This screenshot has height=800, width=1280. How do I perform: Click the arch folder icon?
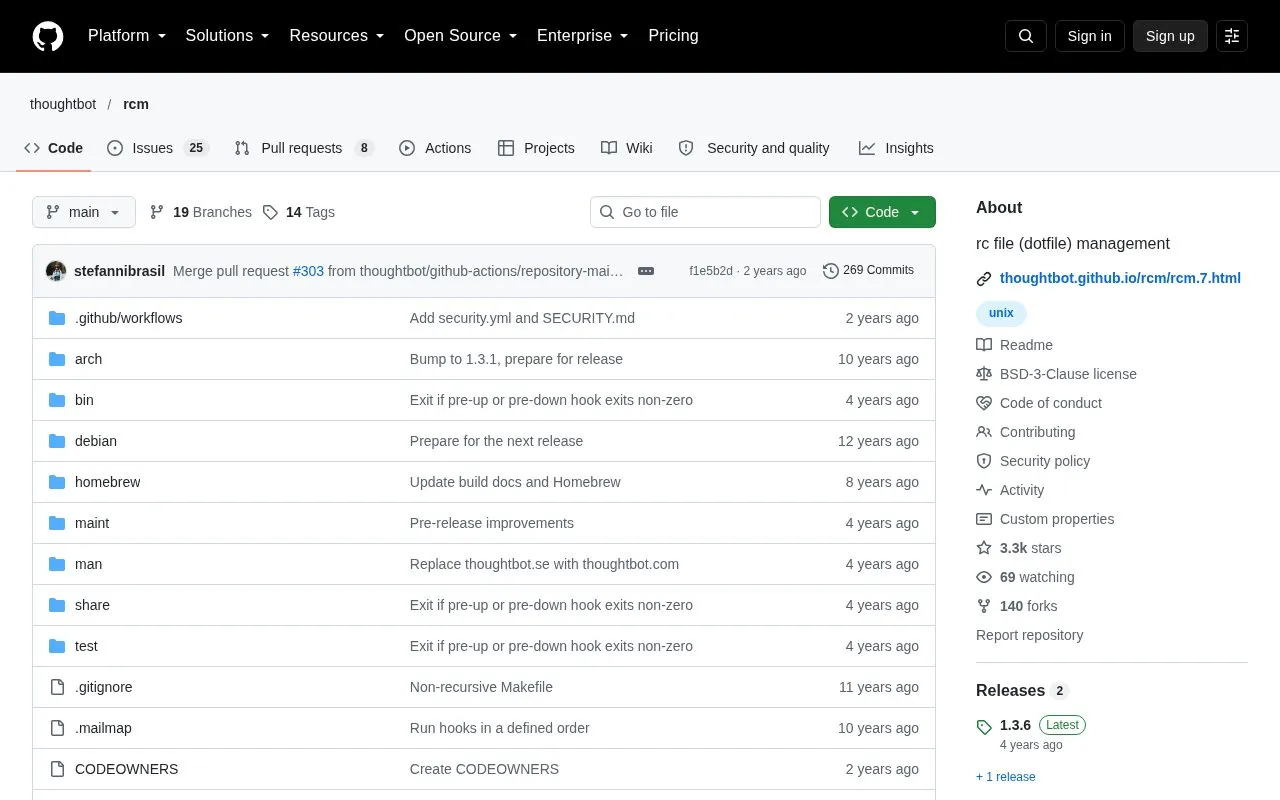click(x=57, y=359)
